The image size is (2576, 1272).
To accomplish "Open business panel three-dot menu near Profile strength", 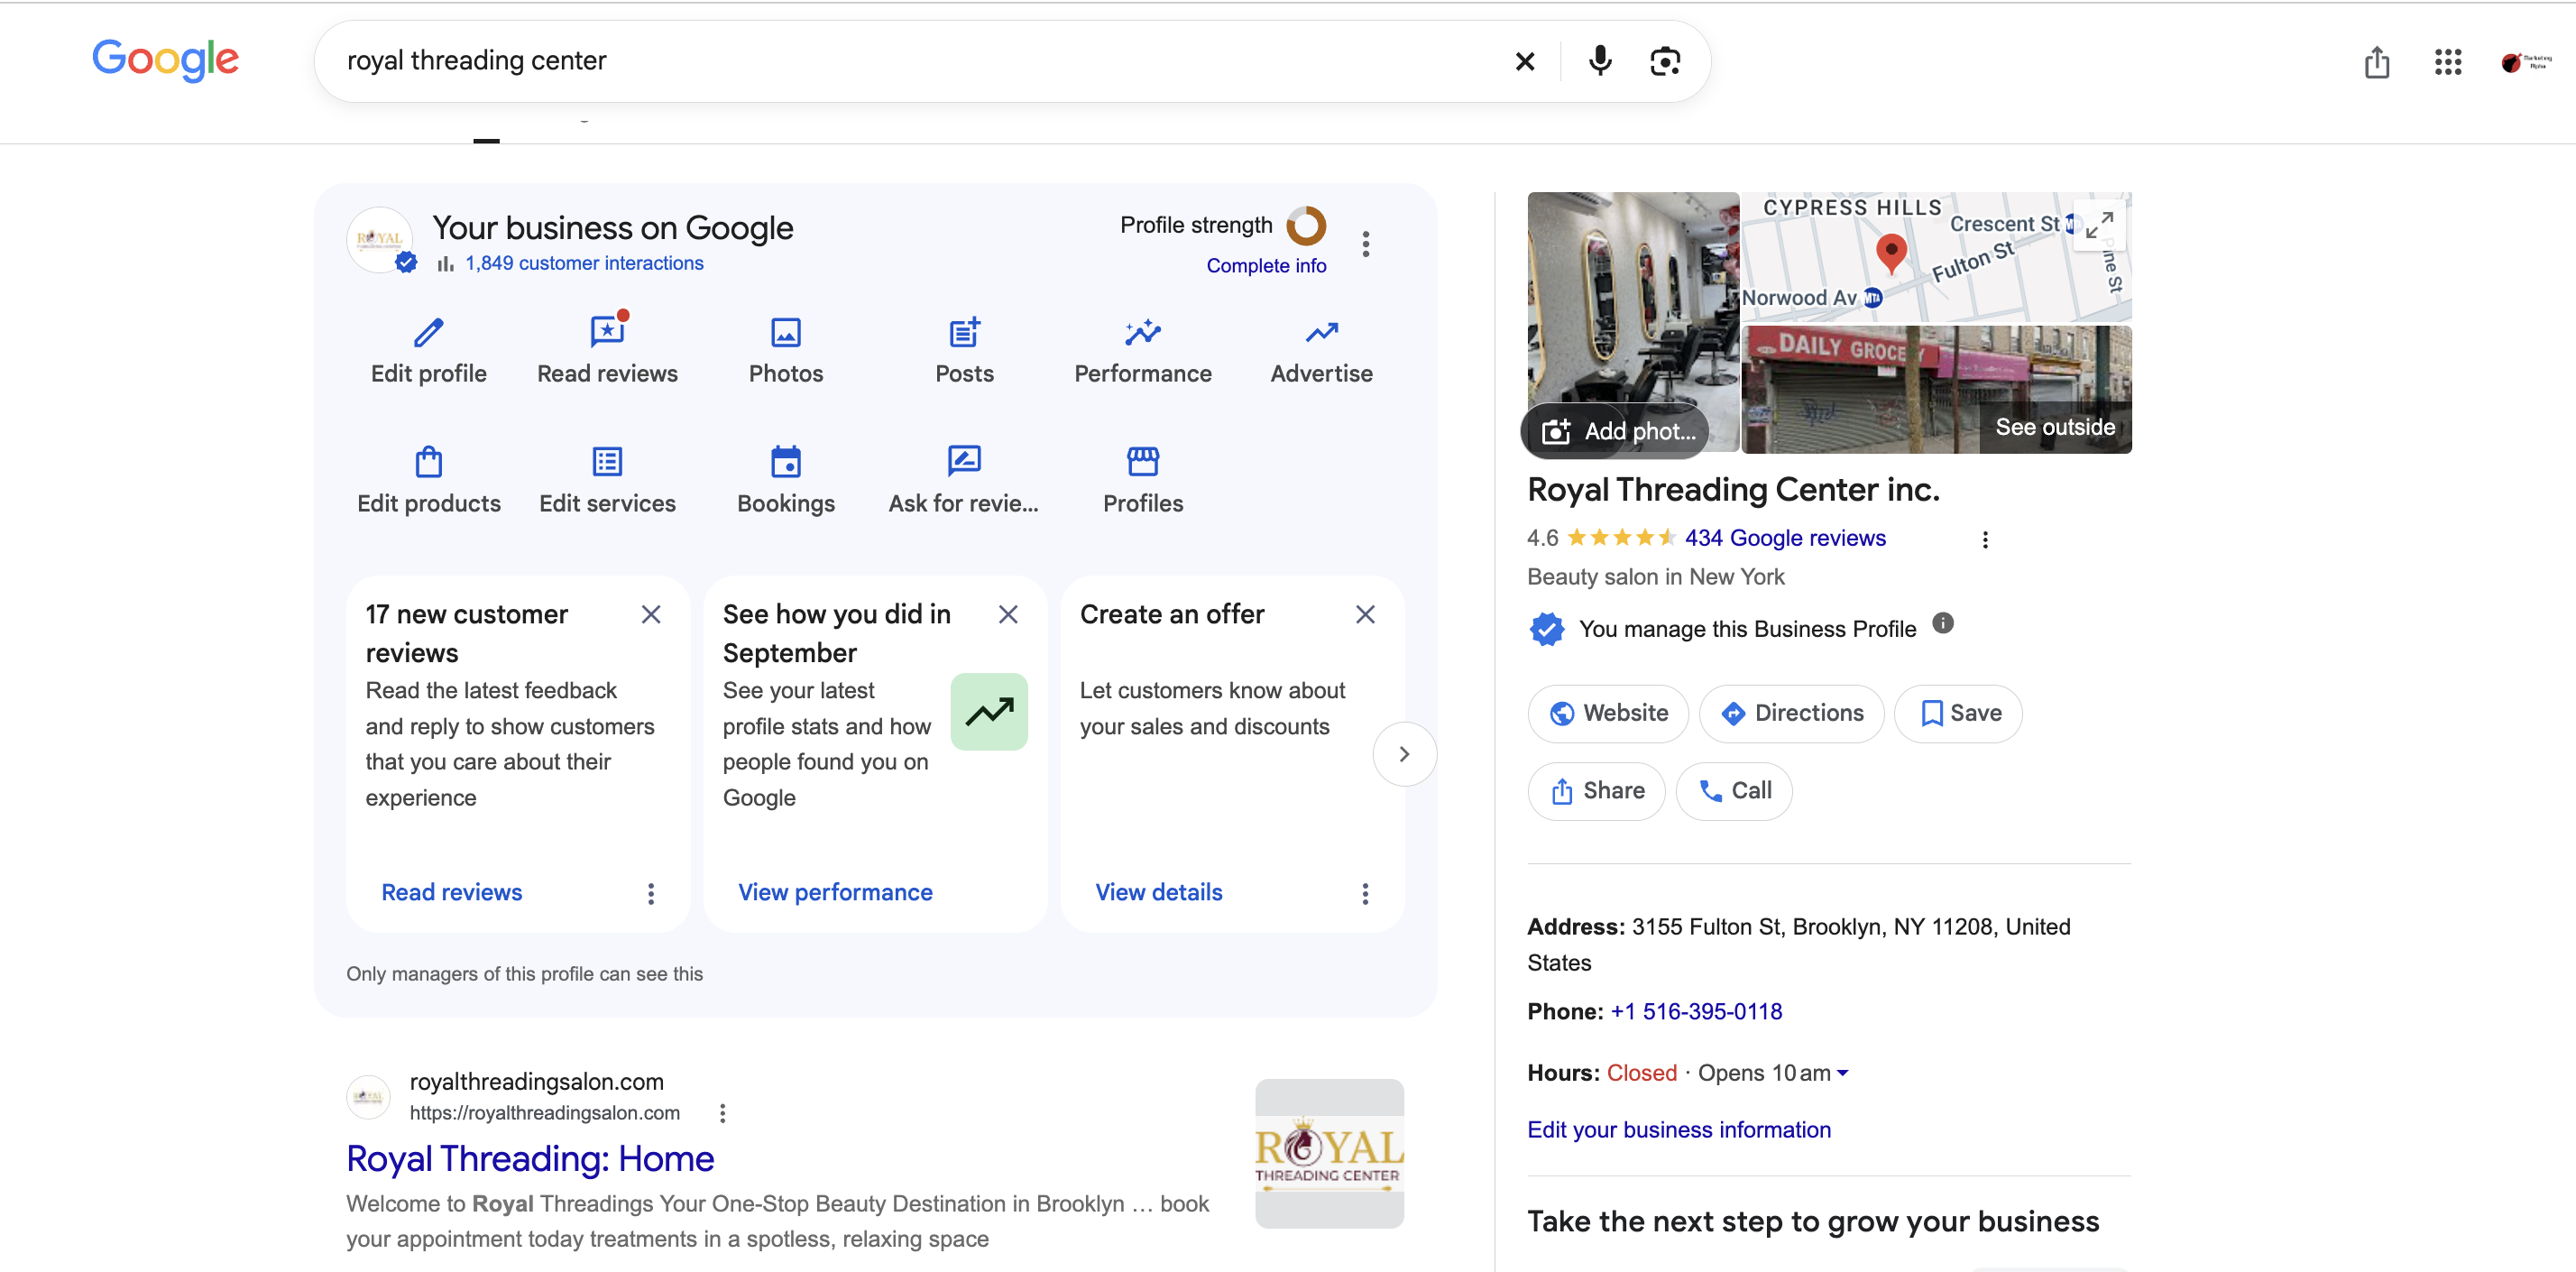I will [1365, 244].
